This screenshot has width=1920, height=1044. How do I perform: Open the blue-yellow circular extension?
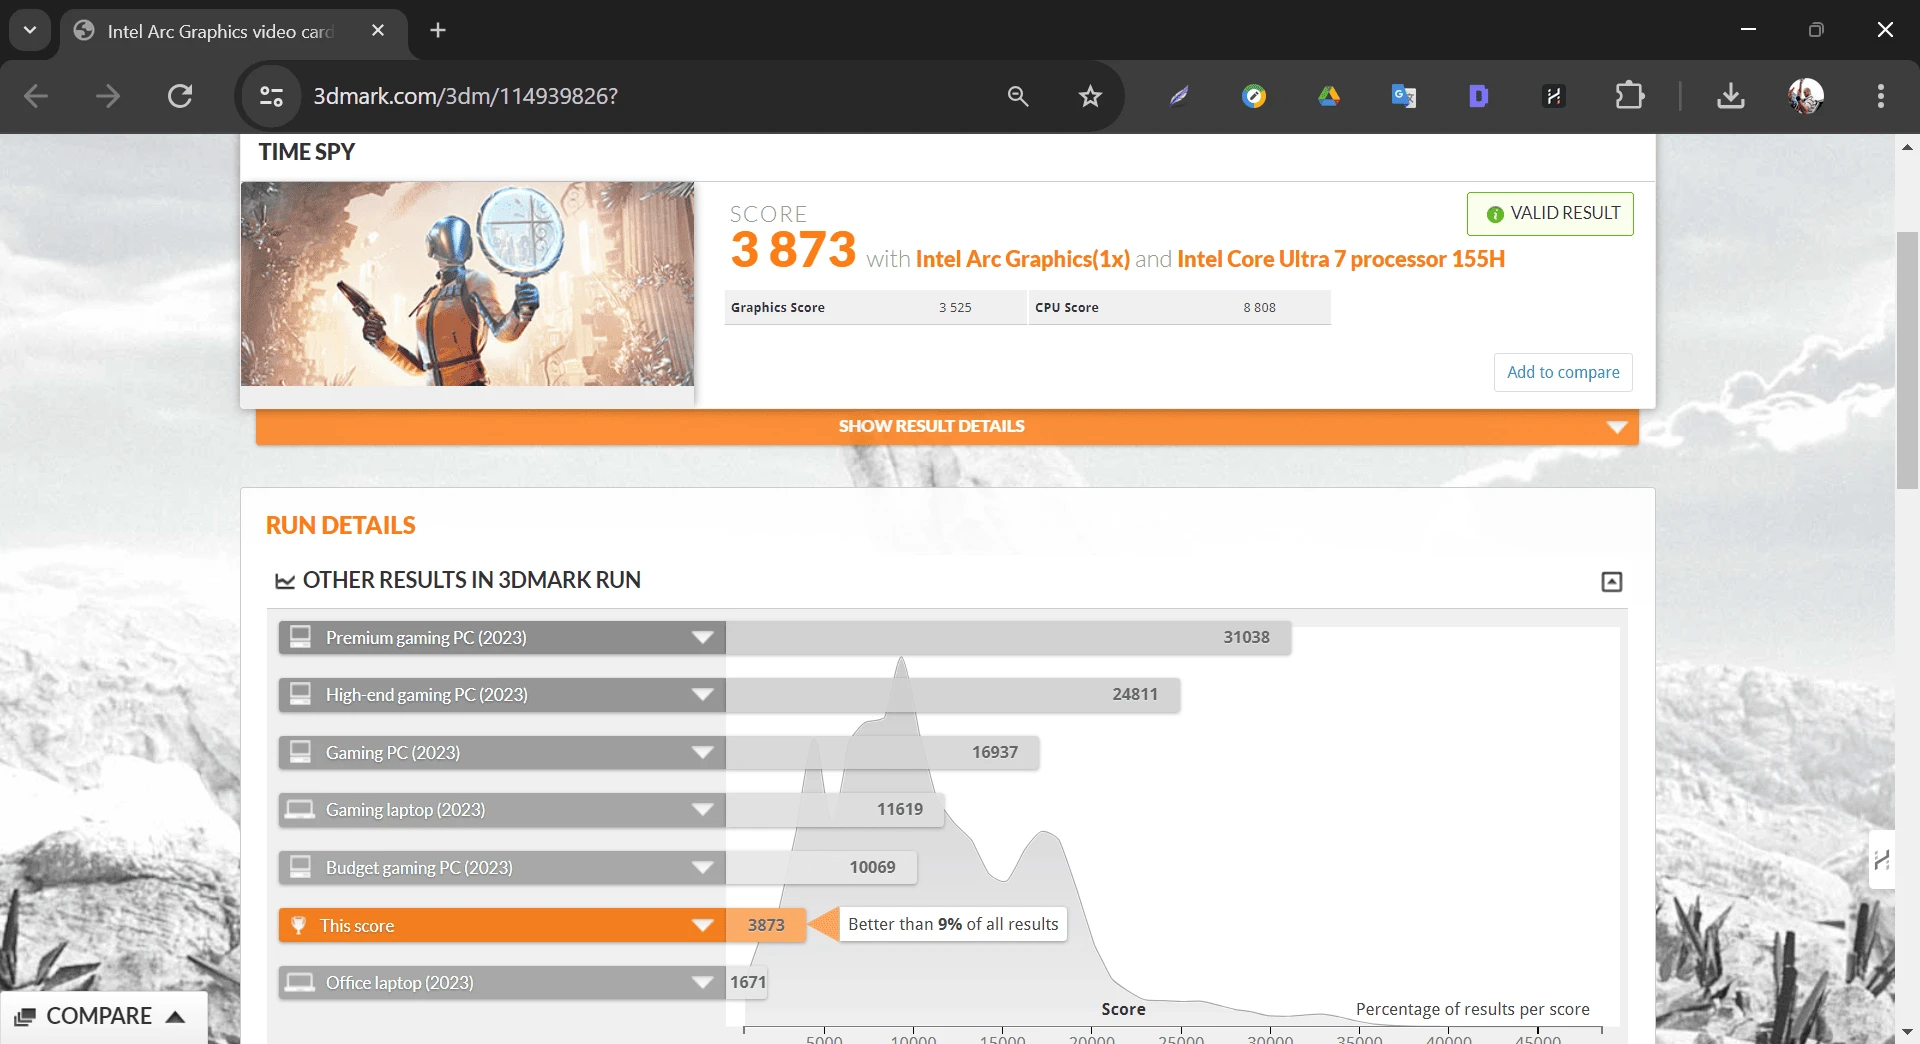1254,96
